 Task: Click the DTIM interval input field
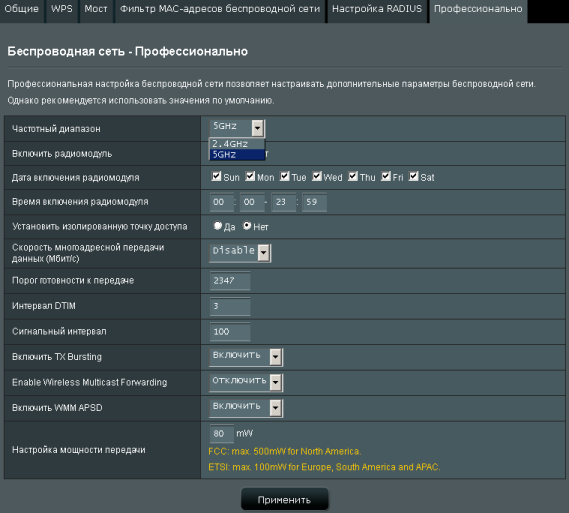pyautogui.click(x=230, y=307)
